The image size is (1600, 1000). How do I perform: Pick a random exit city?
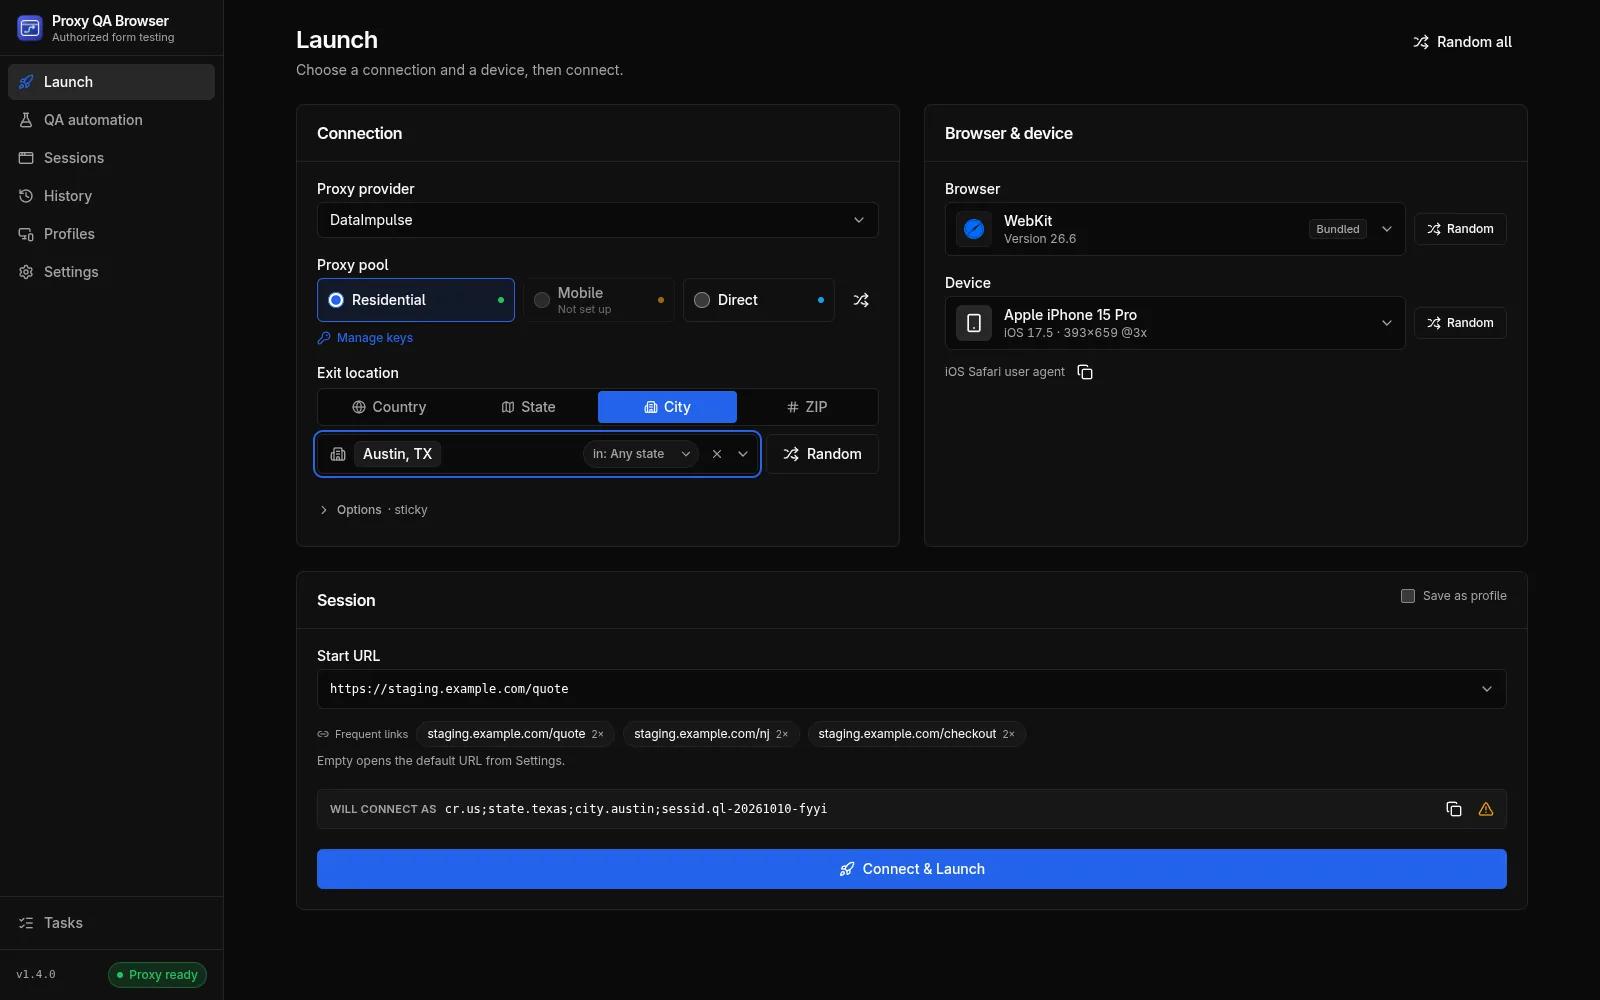click(x=822, y=454)
